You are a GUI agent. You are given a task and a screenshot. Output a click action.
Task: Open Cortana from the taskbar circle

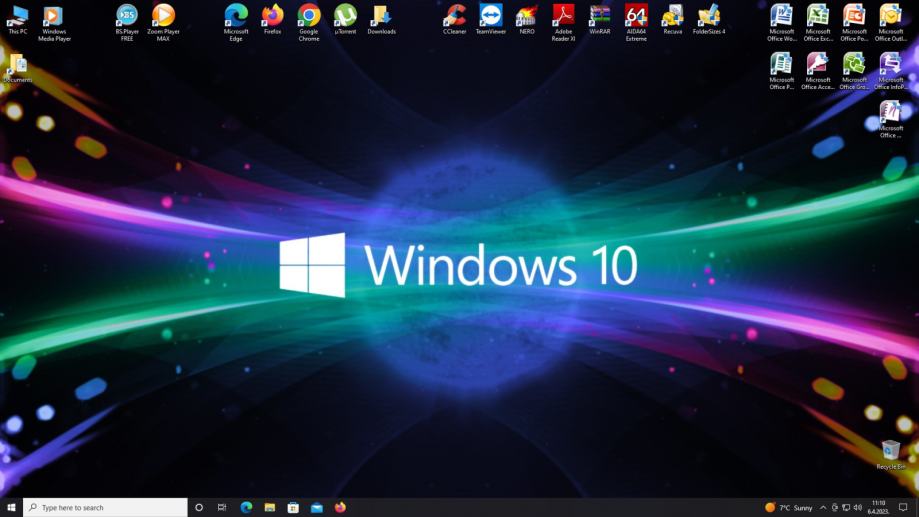199,508
